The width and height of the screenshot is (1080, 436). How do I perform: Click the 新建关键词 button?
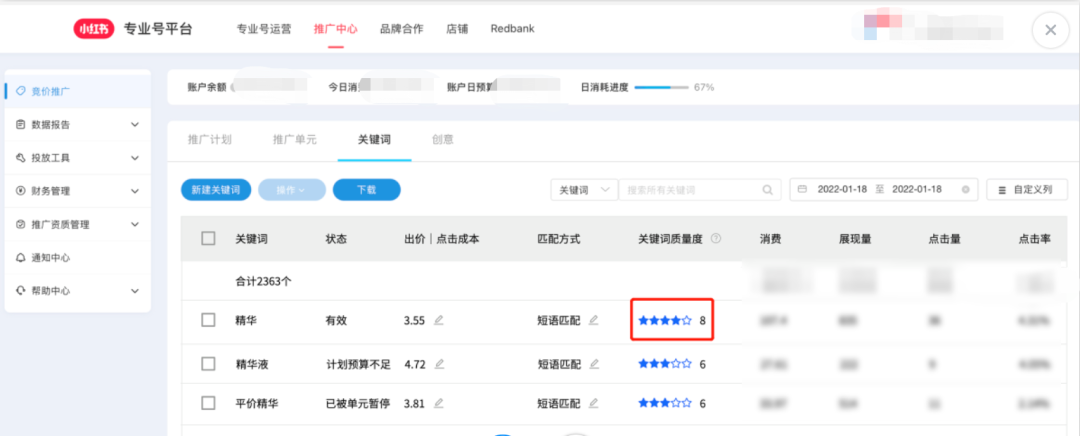pos(216,190)
